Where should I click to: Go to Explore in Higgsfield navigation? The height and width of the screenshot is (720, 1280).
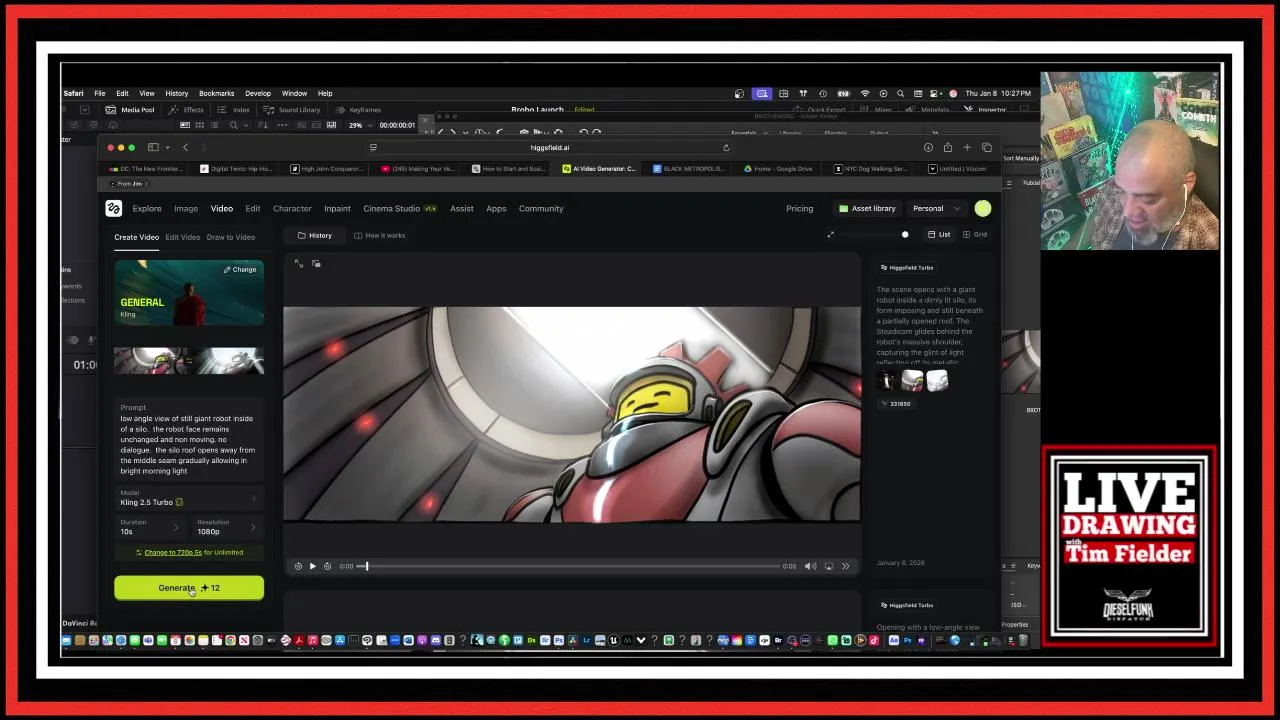click(x=147, y=208)
